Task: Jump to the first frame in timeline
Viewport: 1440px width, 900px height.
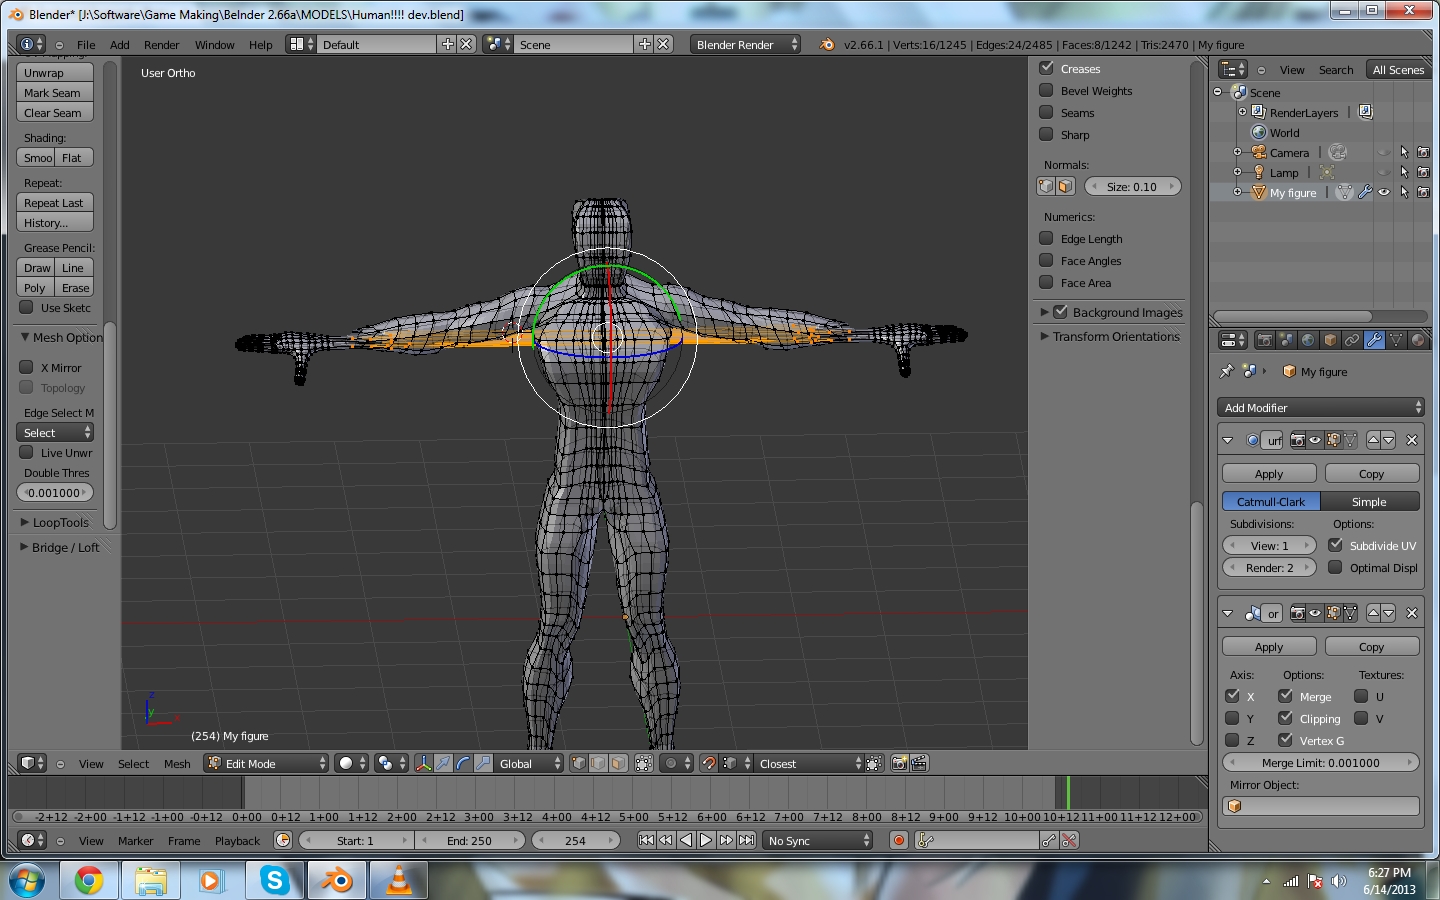Action: (x=646, y=840)
